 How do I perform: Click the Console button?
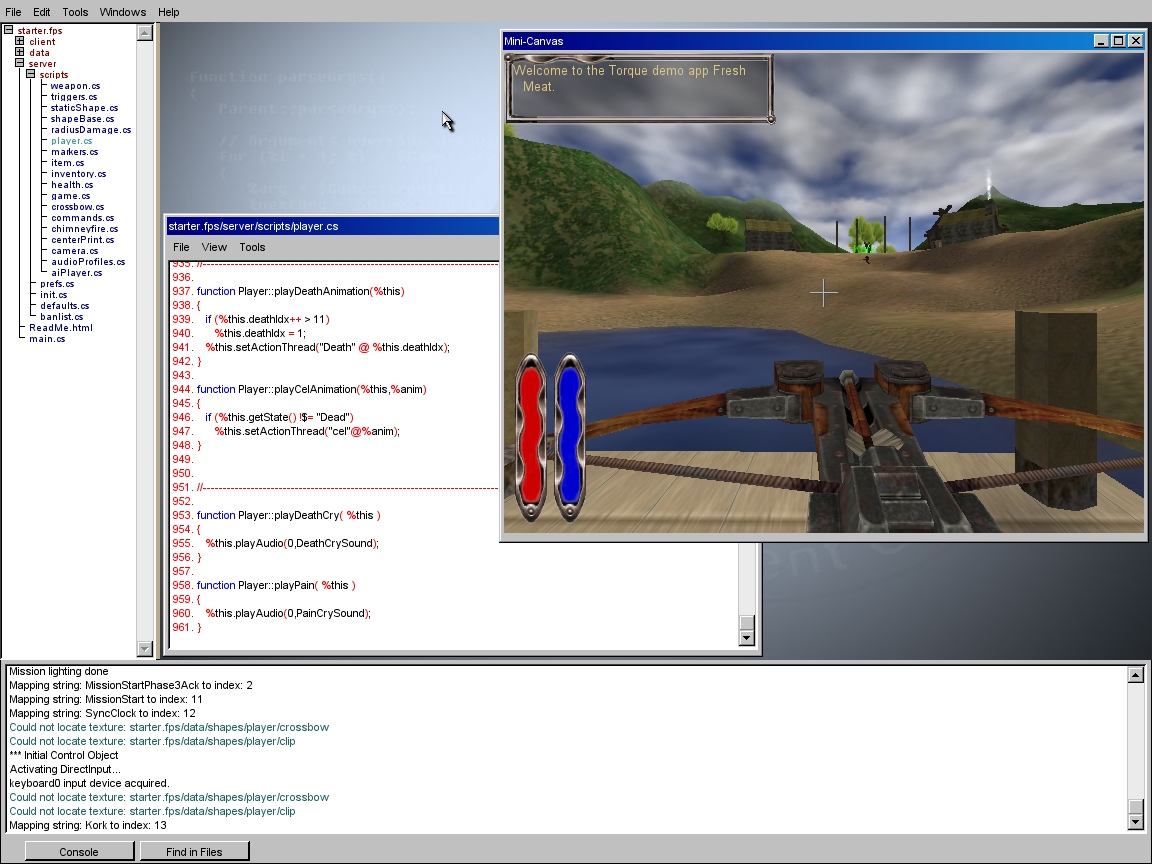click(x=79, y=852)
